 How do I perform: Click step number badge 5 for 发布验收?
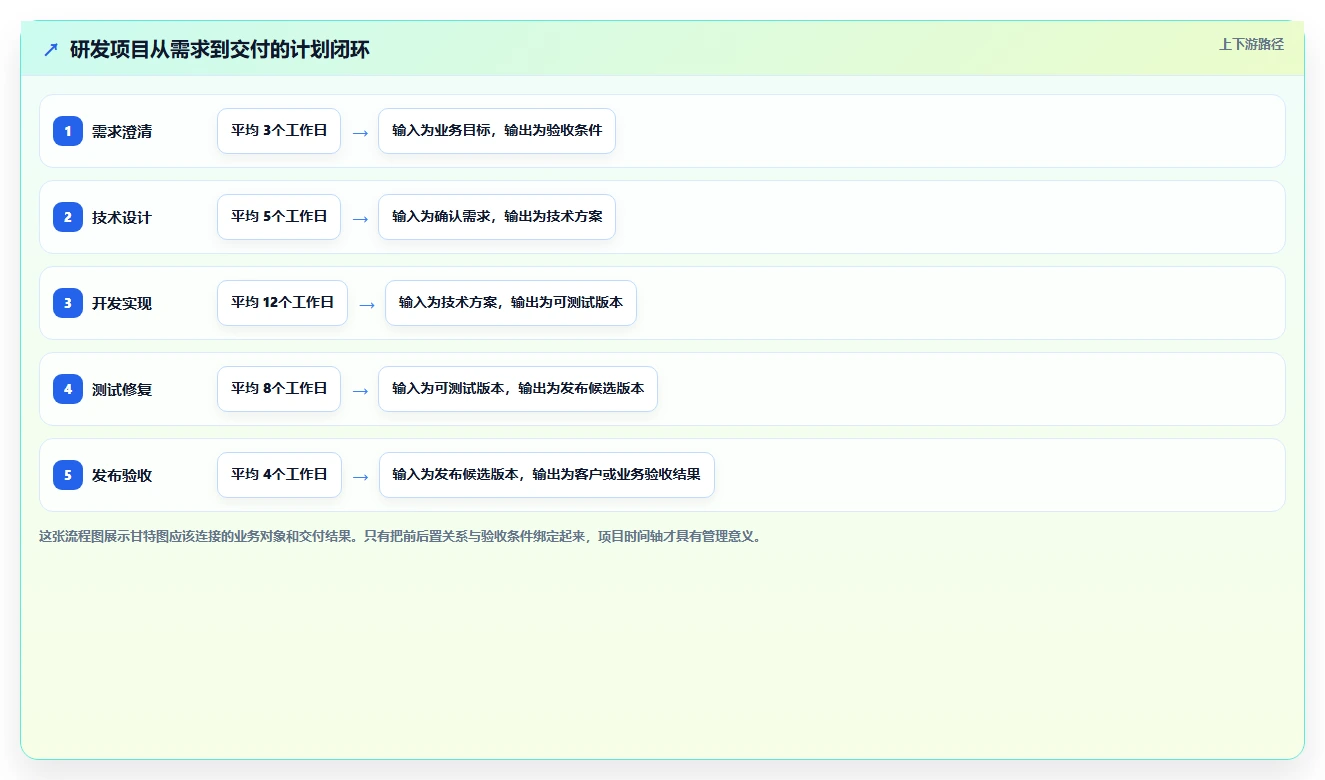pyautogui.click(x=68, y=475)
